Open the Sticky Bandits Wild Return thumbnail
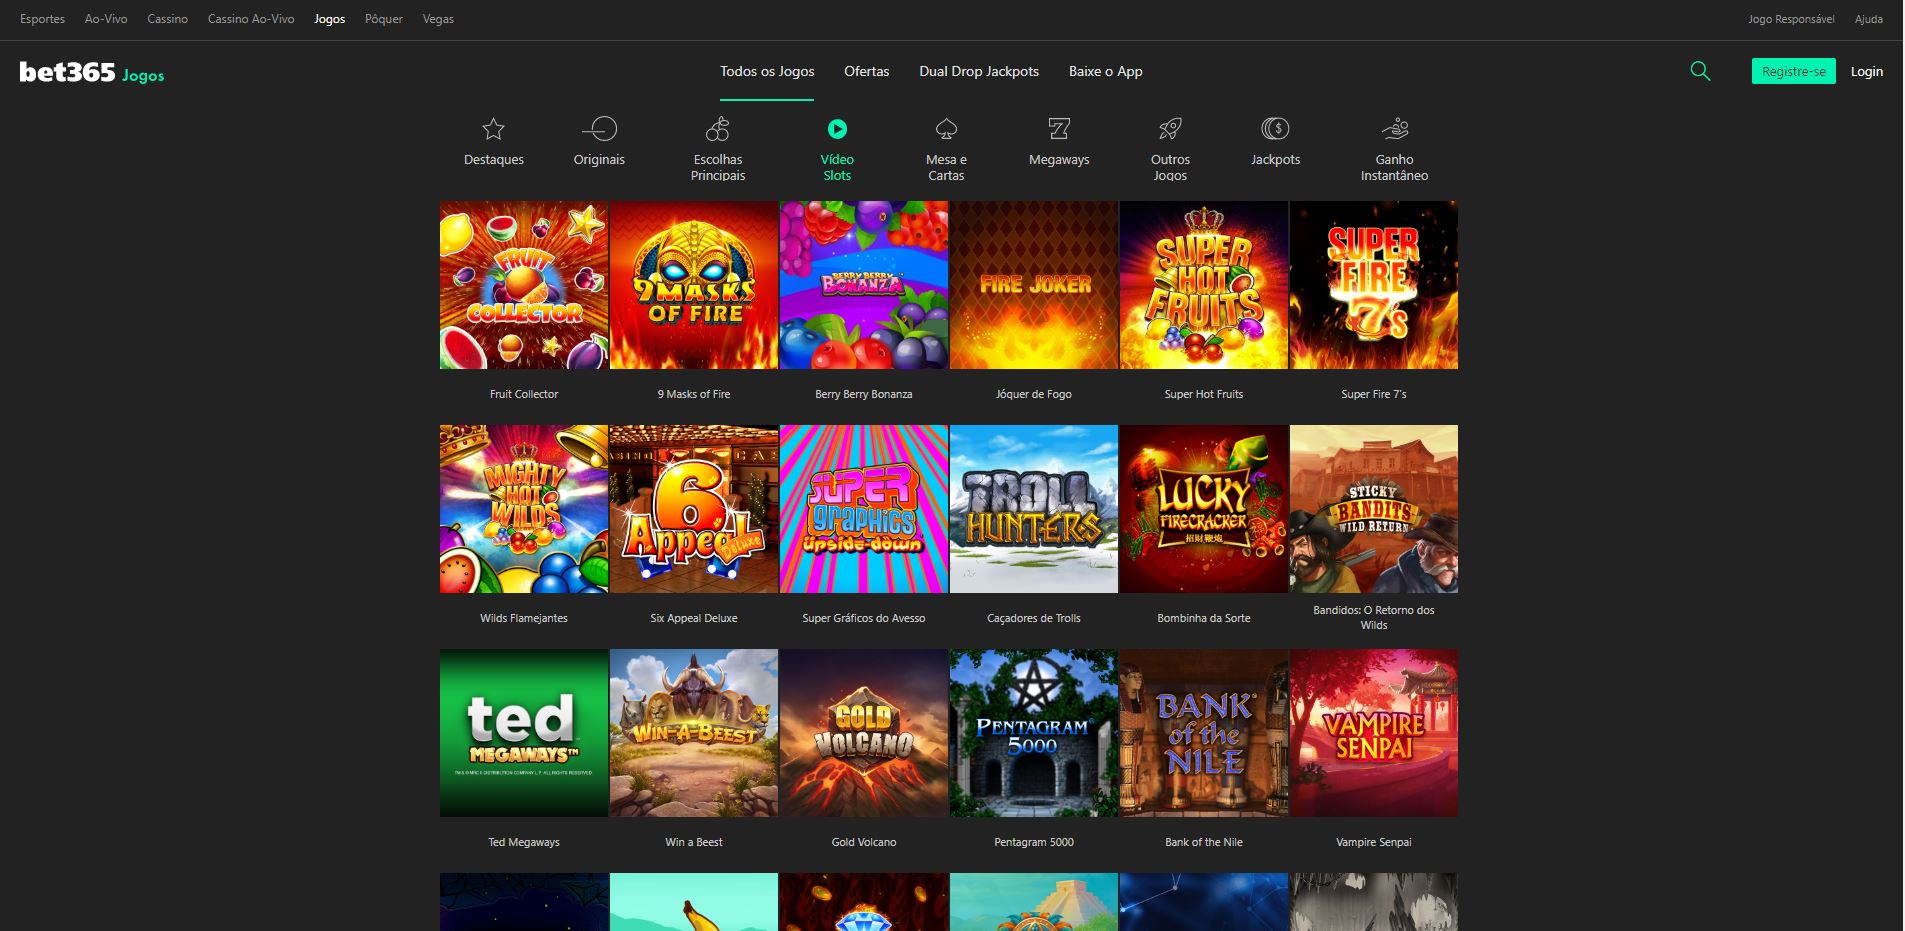1905x931 pixels. pyautogui.click(x=1374, y=509)
